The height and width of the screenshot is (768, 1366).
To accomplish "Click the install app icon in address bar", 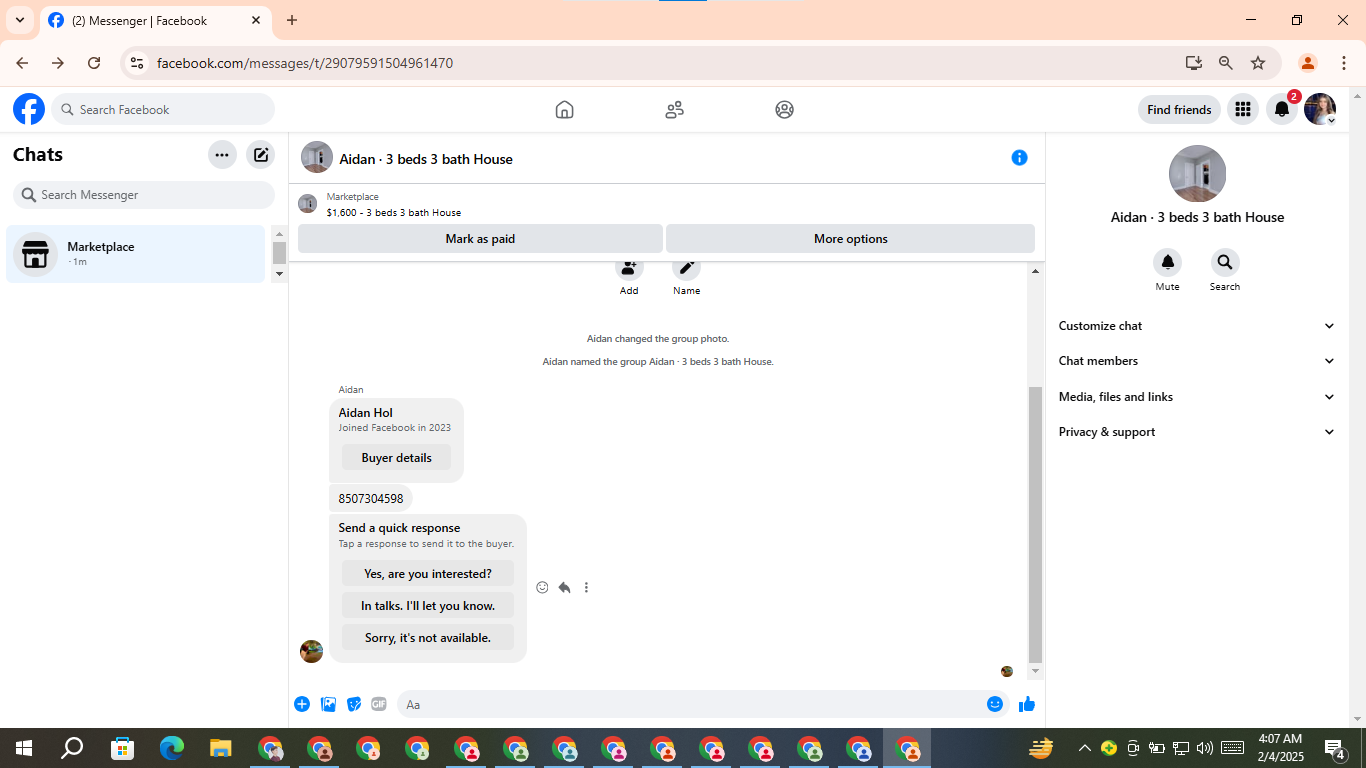I will 1194,63.
